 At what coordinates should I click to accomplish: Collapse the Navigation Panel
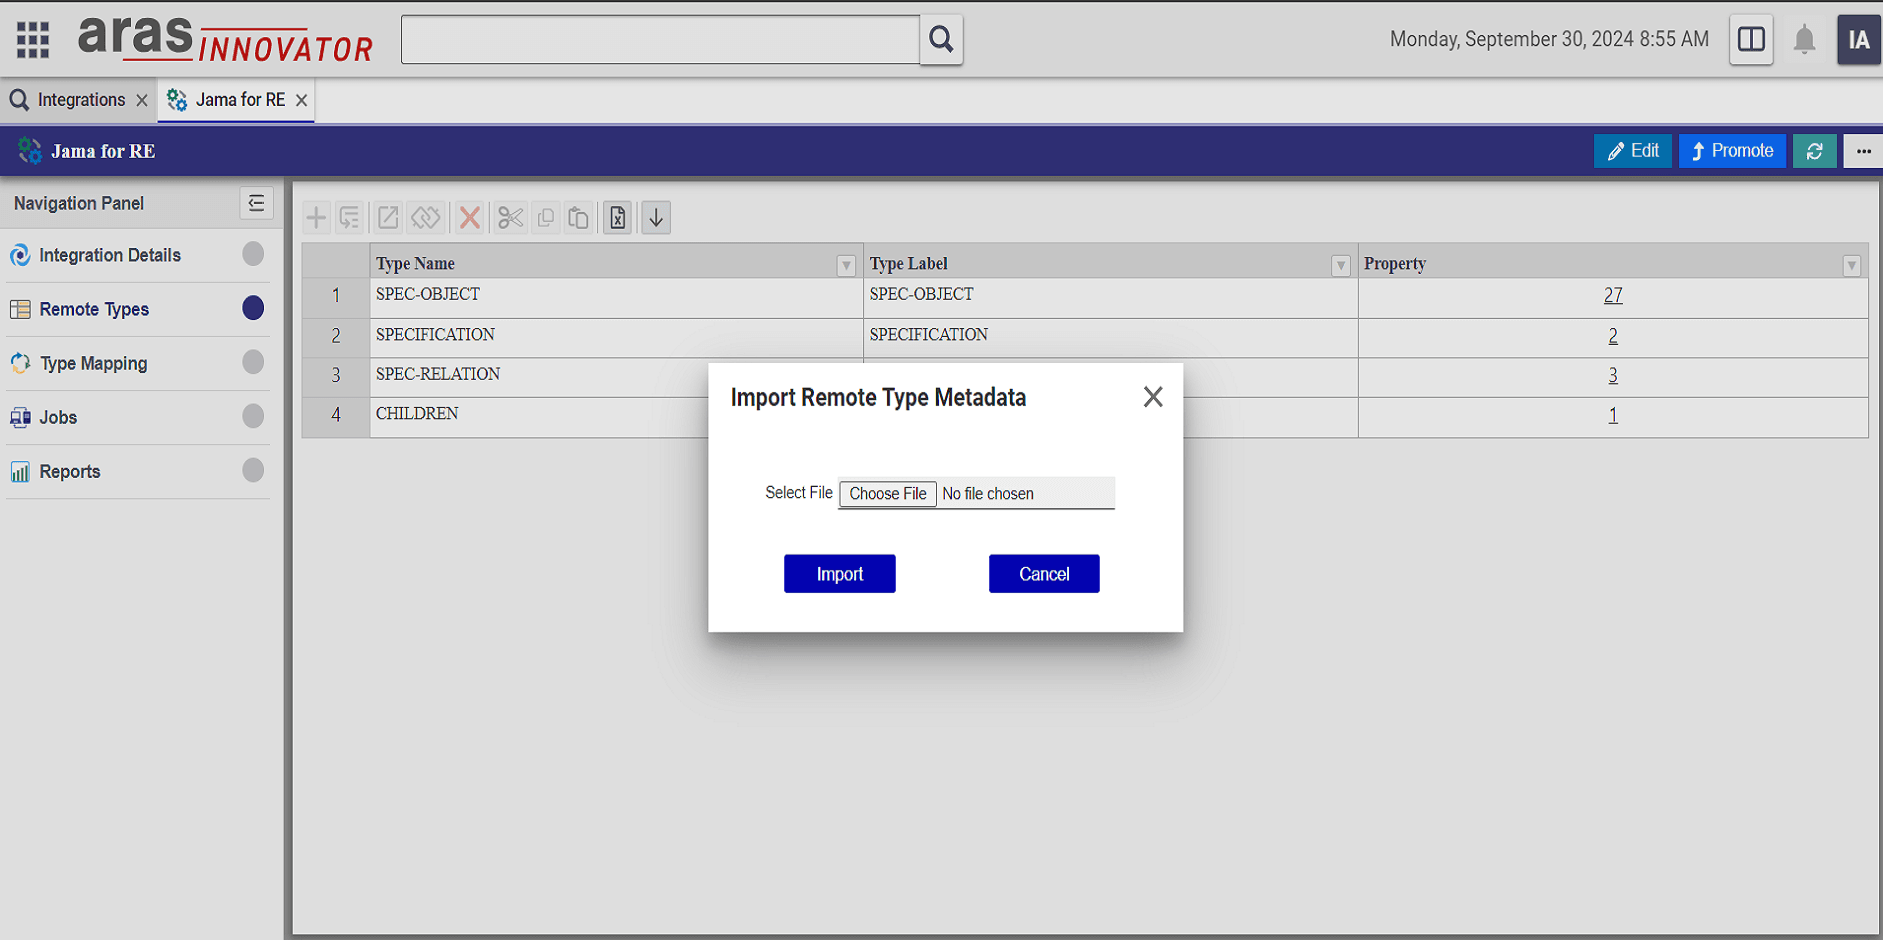[x=256, y=203]
